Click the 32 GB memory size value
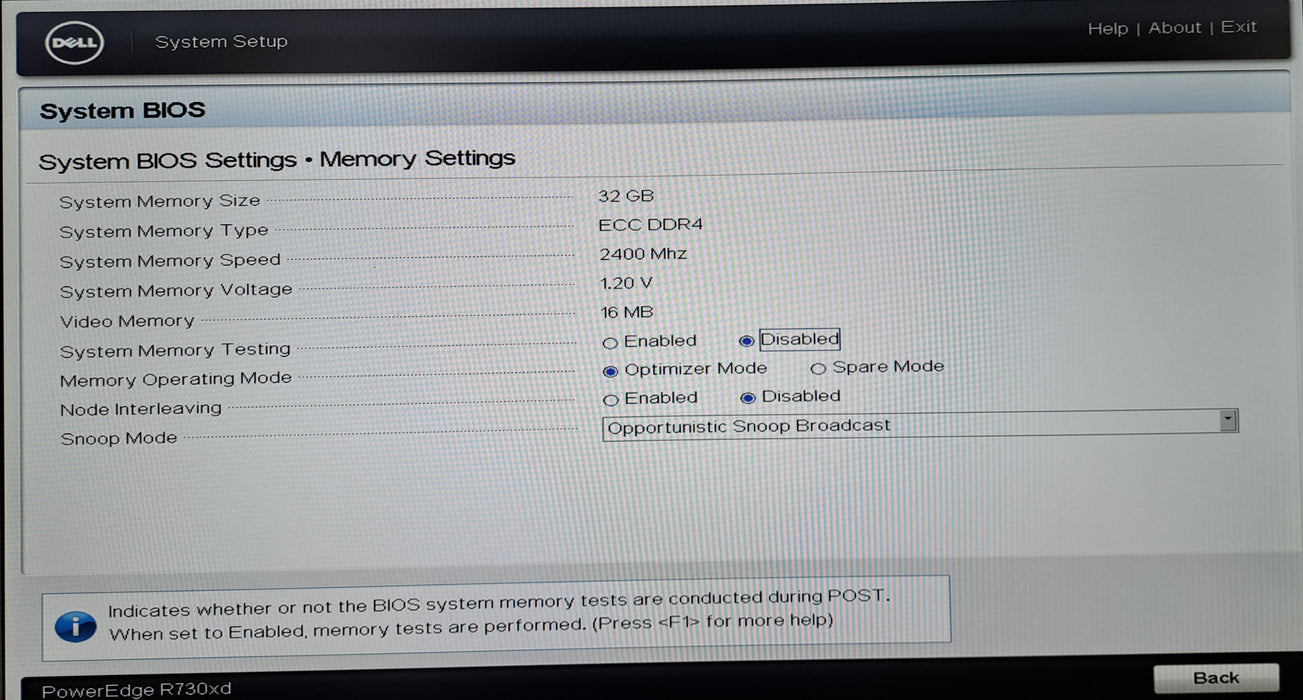Image resolution: width=1303 pixels, height=700 pixels. 626,196
